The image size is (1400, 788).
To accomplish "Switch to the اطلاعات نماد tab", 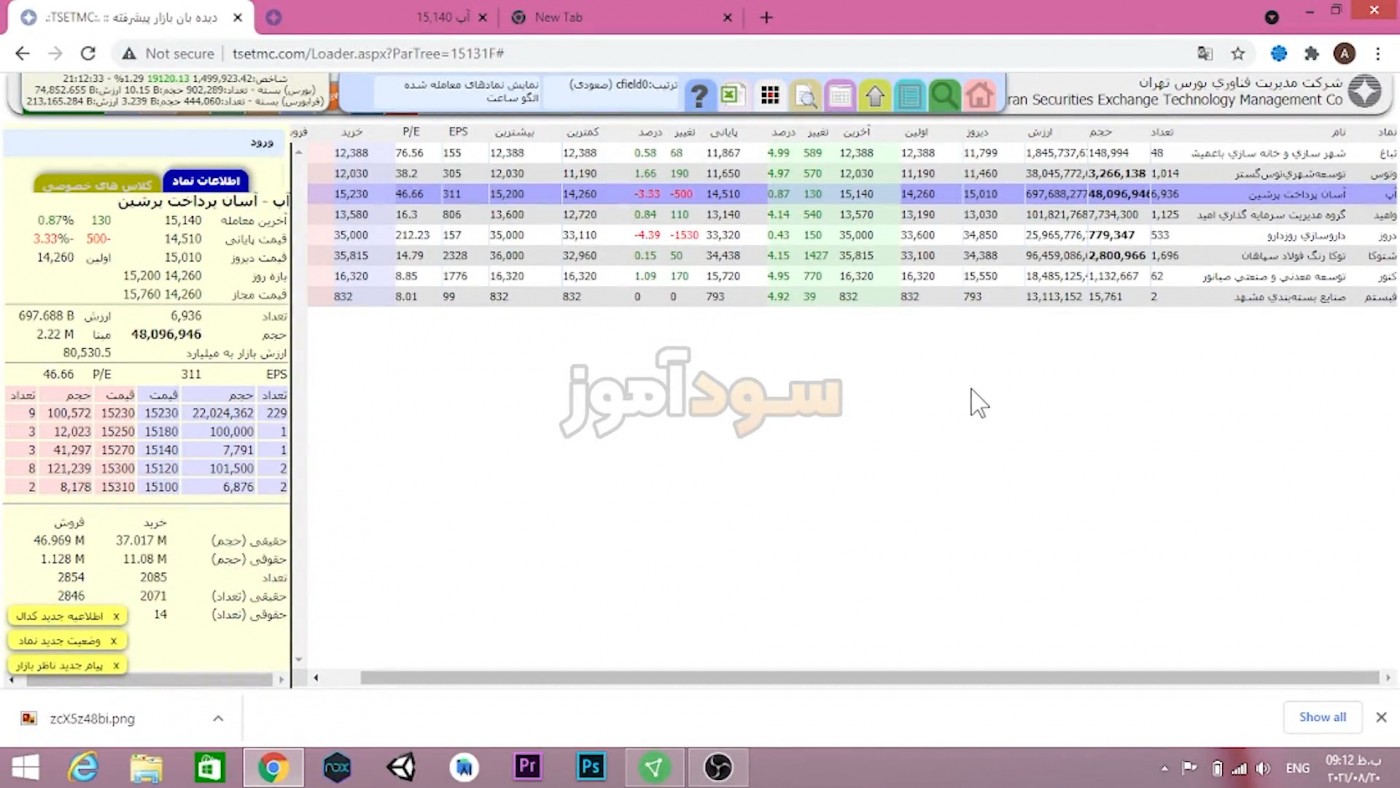I will pyautogui.click(x=206, y=181).
